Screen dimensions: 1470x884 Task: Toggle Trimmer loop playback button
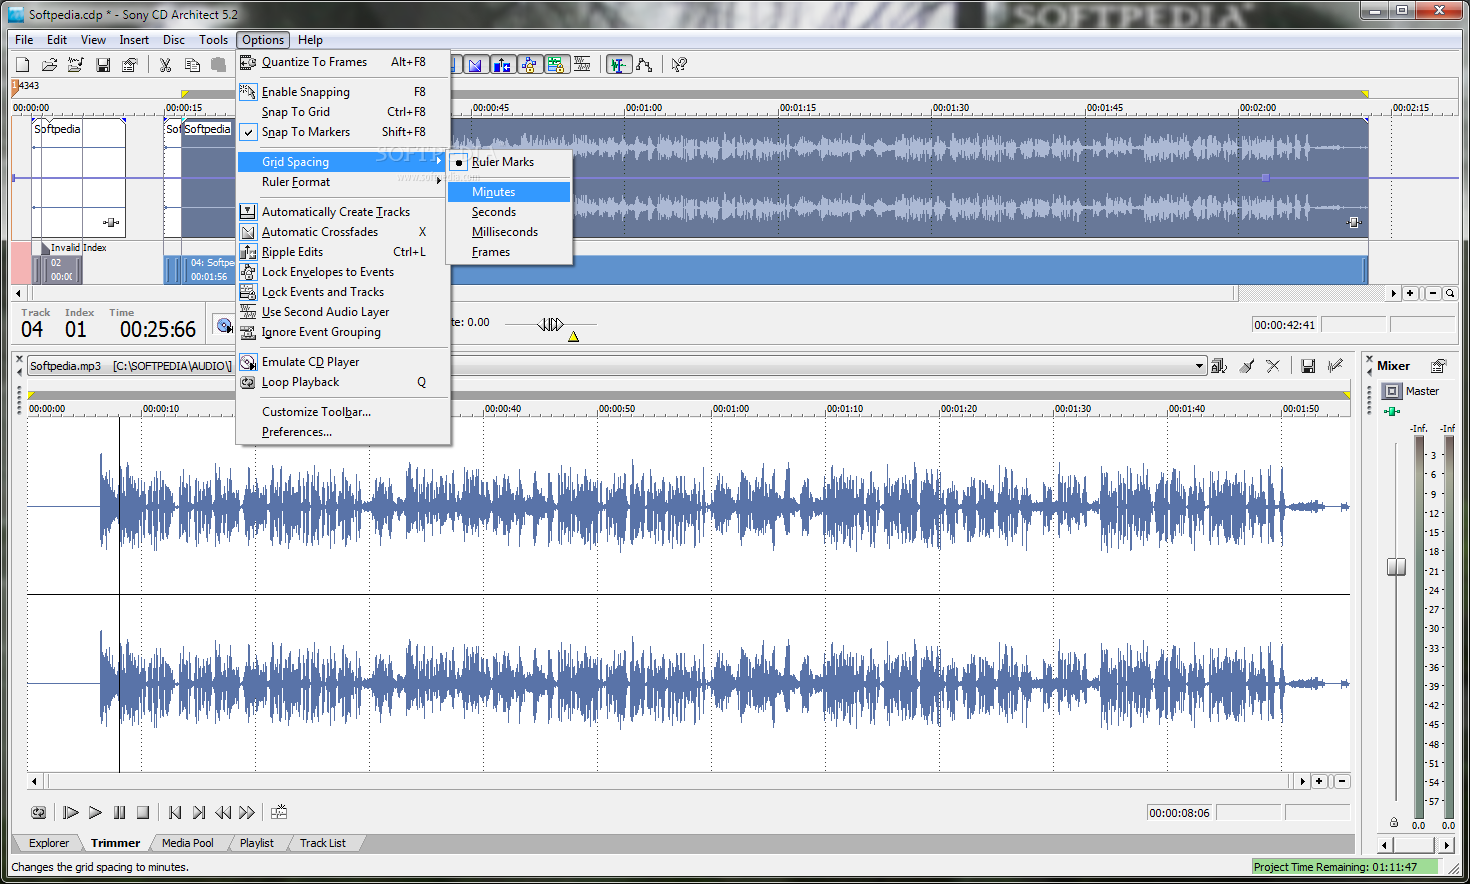(38, 812)
